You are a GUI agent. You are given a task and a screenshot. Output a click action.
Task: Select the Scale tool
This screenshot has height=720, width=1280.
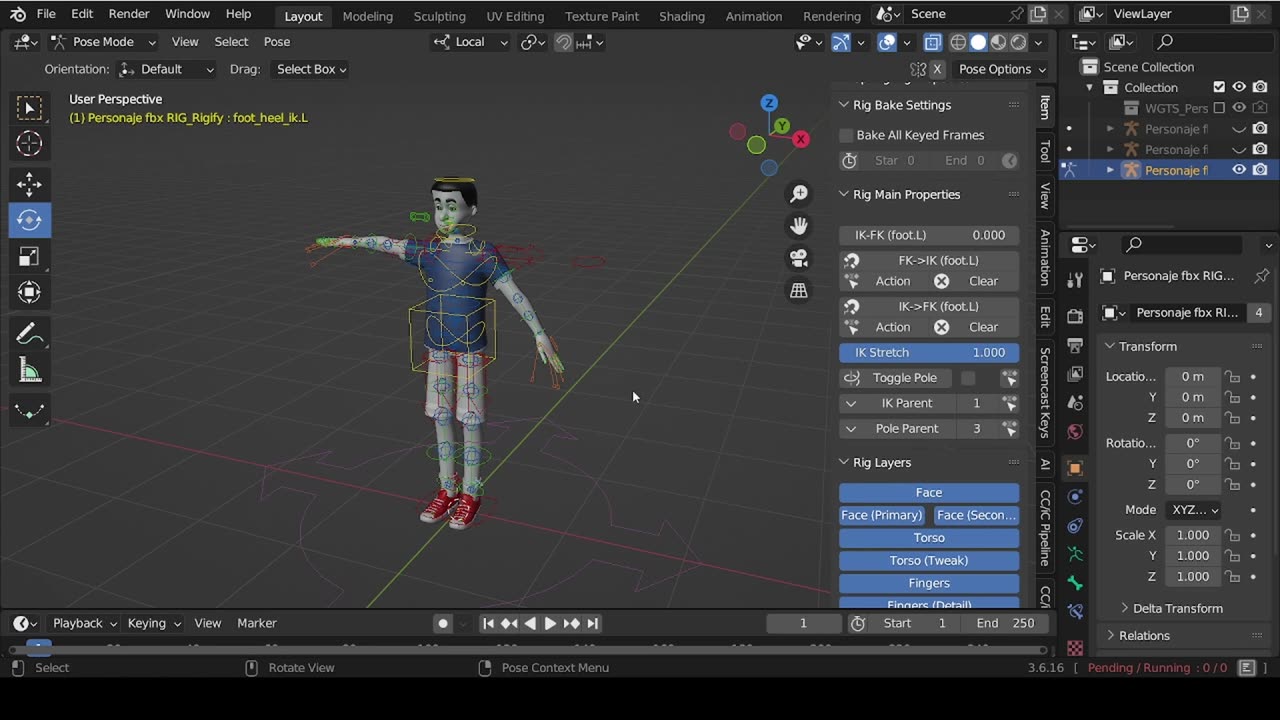[29, 256]
